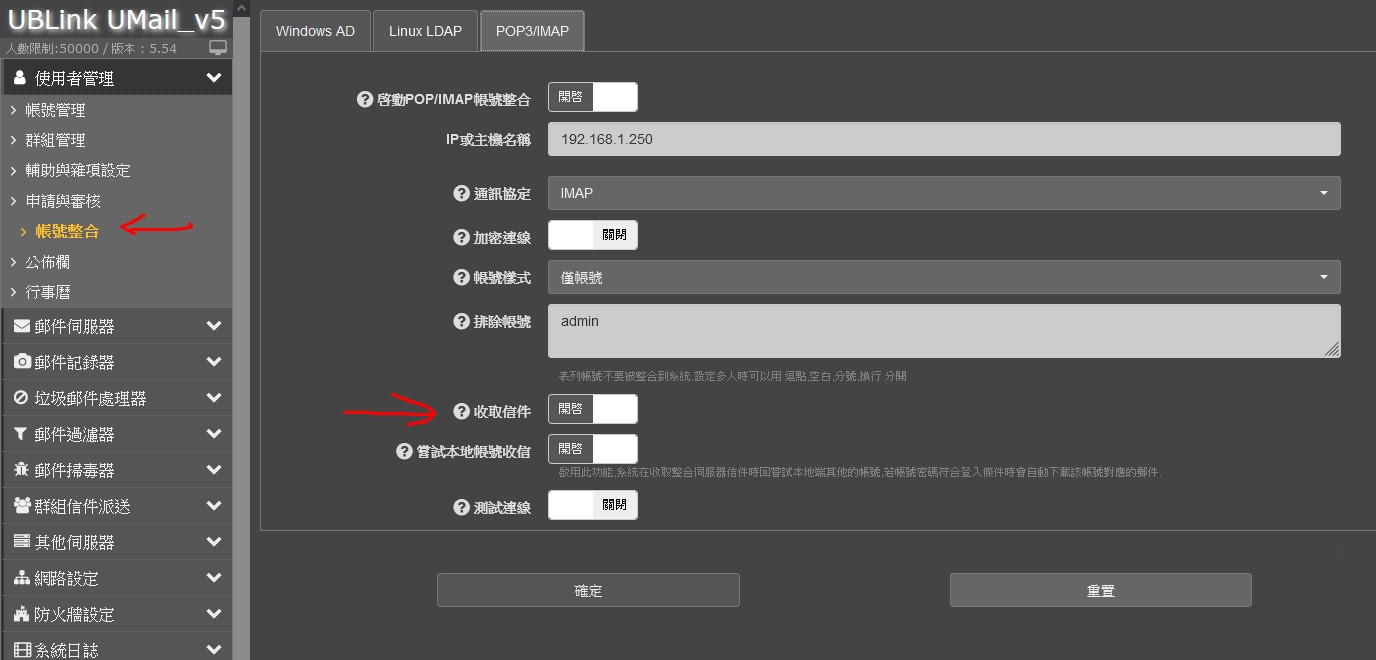This screenshot has height=660, width=1376.
Task: Click the help icon next to 排除帳號
Action: (461, 321)
